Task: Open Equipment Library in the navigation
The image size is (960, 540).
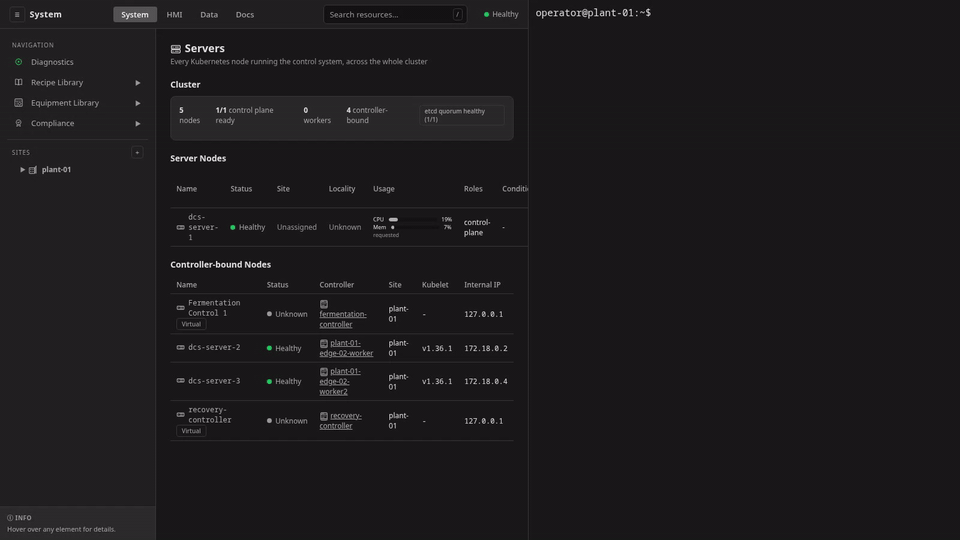Action: 77,103
